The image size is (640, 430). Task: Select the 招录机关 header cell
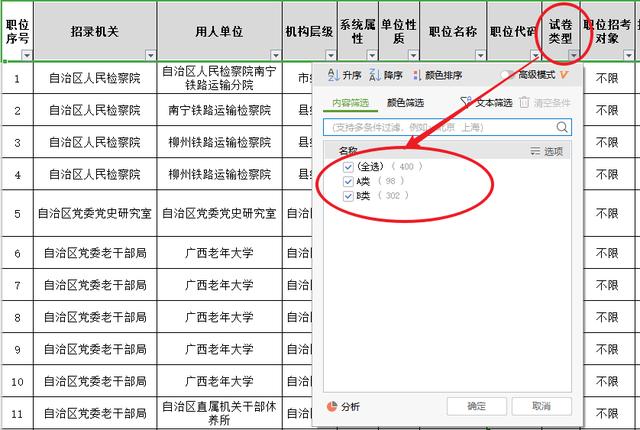pos(95,31)
